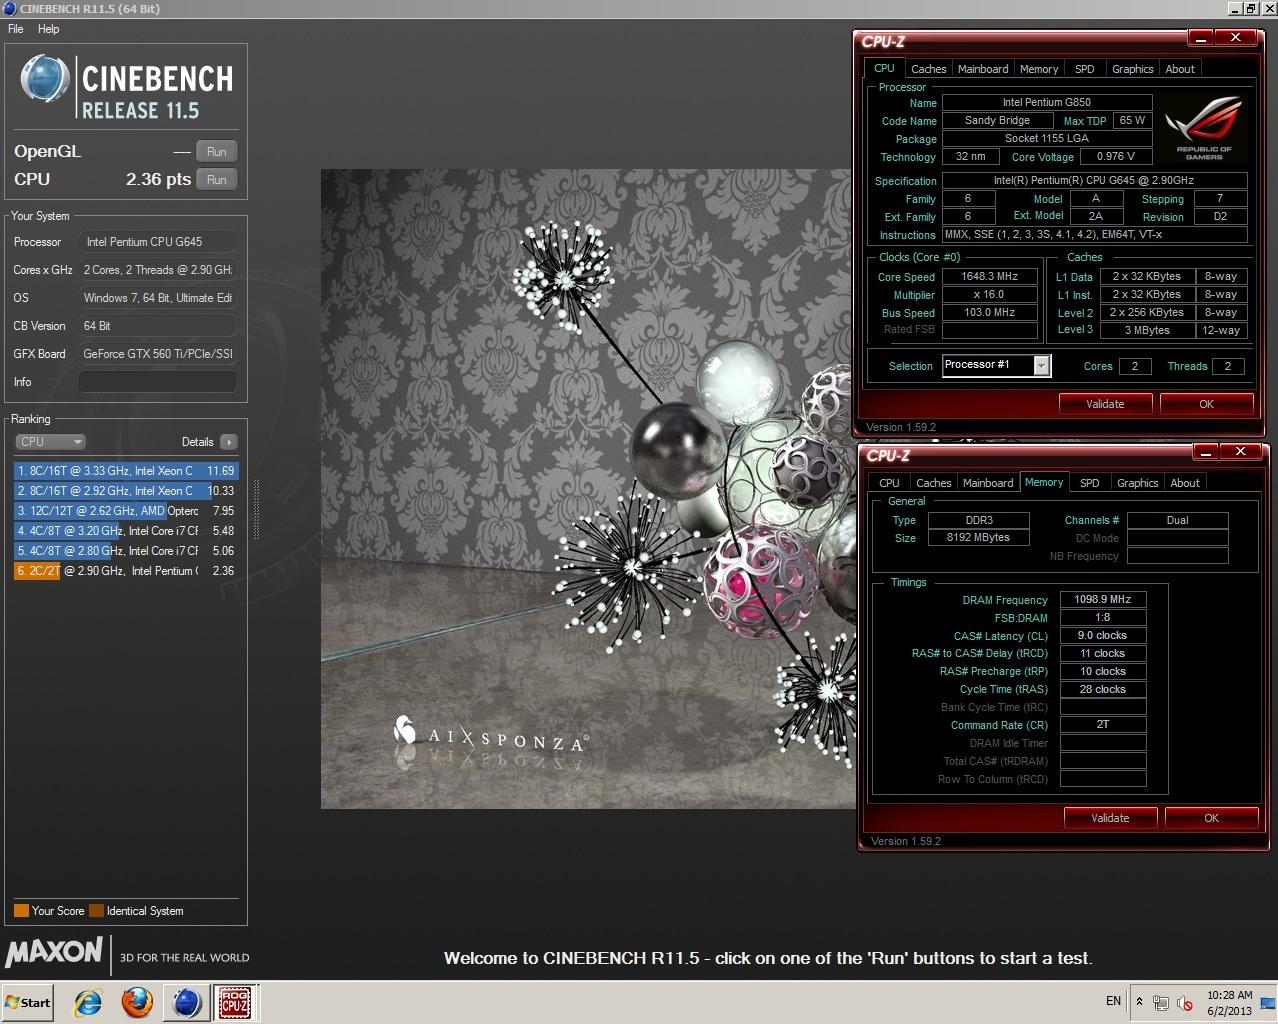The height and width of the screenshot is (1024, 1278).
Task: Switch to SPD tab in upper CPU-Z
Action: [1085, 69]
